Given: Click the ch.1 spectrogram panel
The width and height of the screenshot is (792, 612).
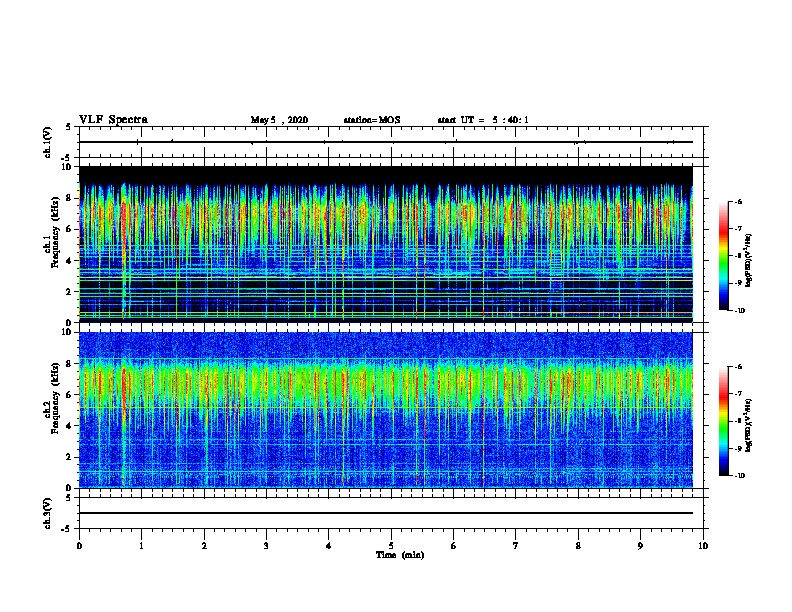Looking at the screenshot, I should (x=386, y=244).
